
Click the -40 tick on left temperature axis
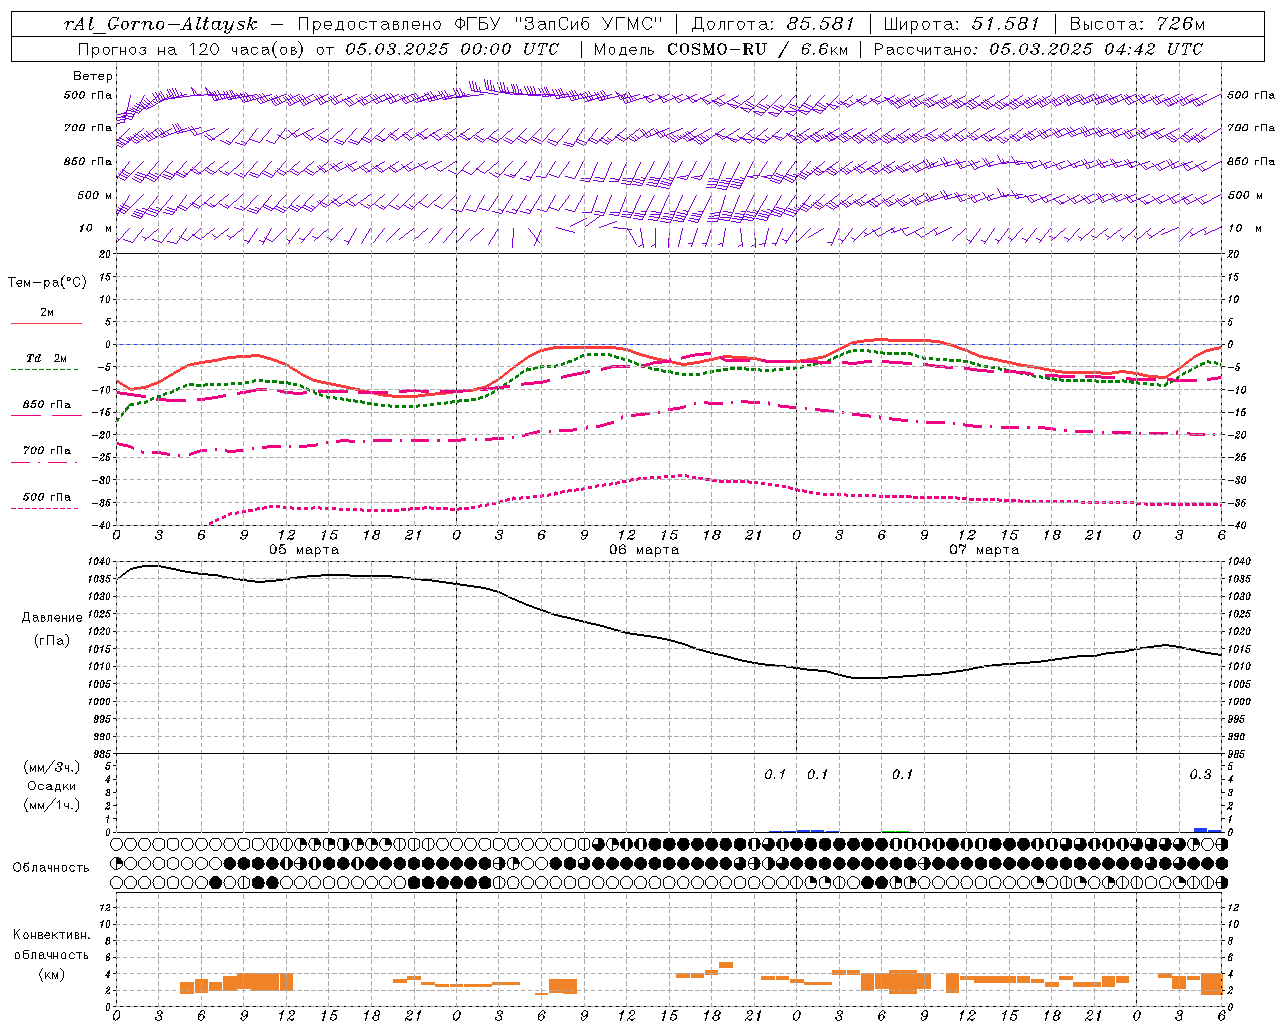[x=101, y=525]
